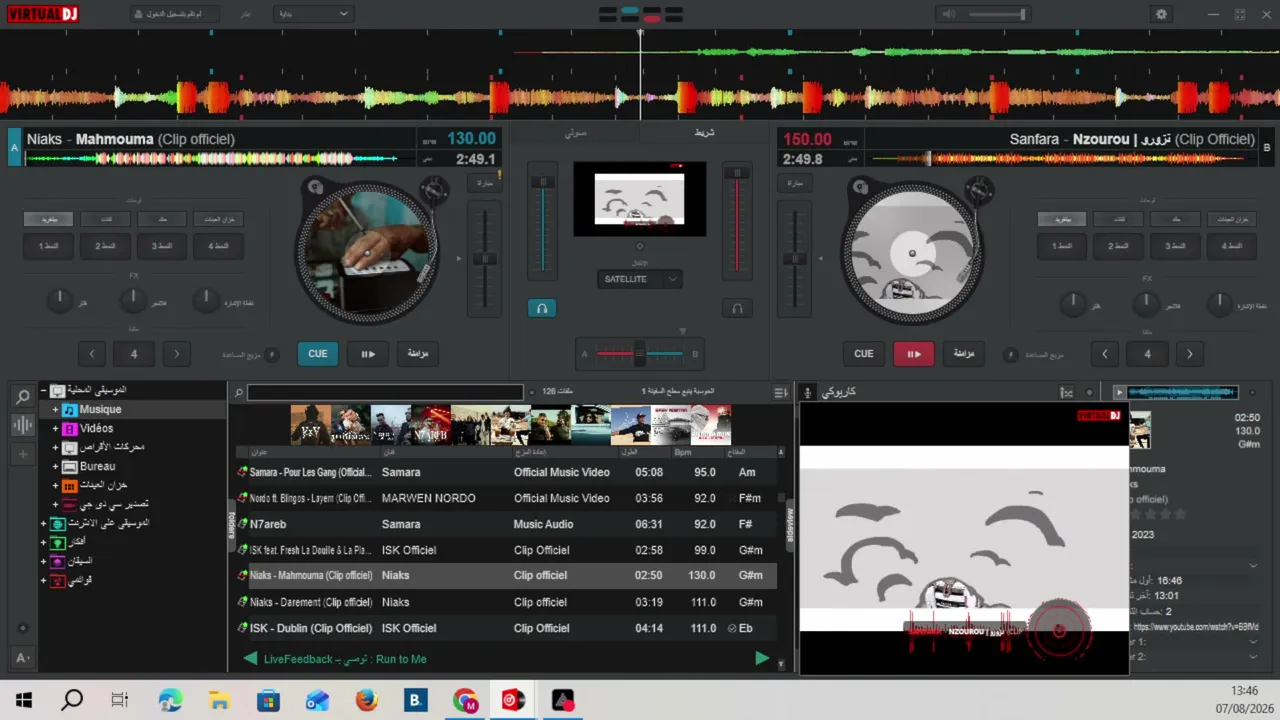Double the loop length on deck B
The height and width of the screenshot is (720, 1280).
pyautogui.click(x=1190, y=353)
